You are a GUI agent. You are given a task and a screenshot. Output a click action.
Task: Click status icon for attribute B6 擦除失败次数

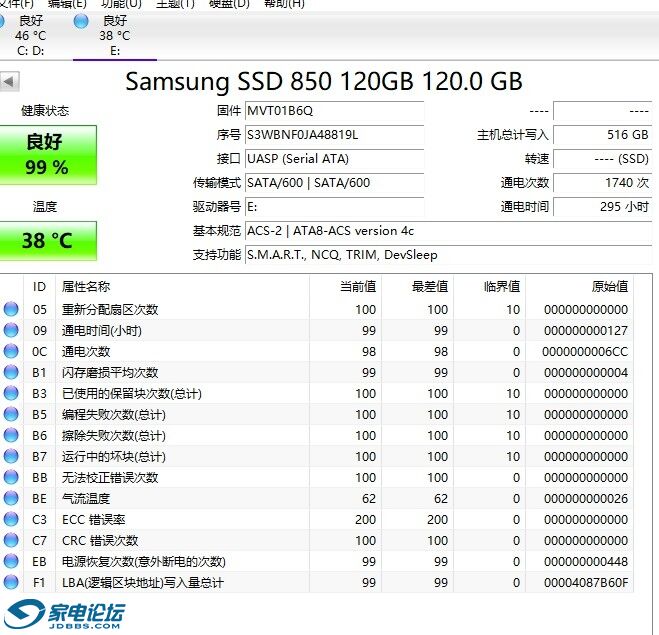tap(11, 435)
